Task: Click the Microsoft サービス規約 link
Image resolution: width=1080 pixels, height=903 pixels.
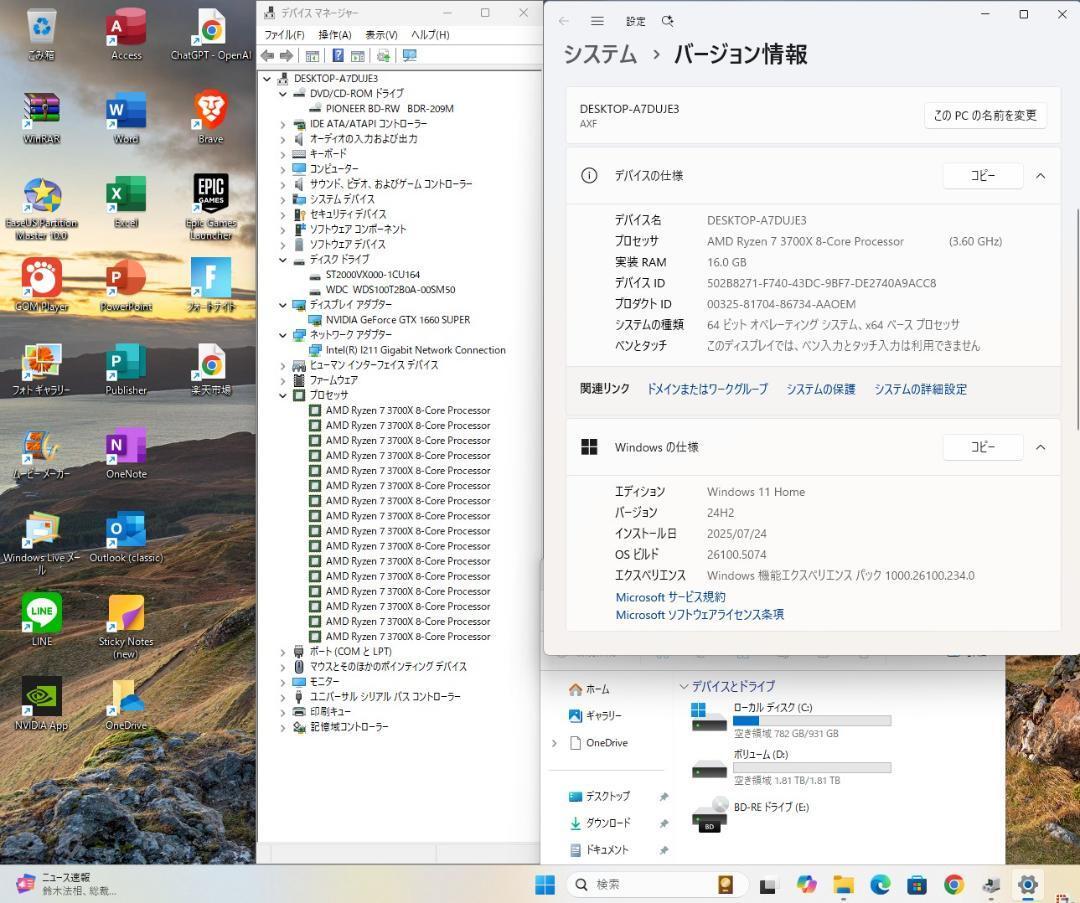Action: click(670, 597)
